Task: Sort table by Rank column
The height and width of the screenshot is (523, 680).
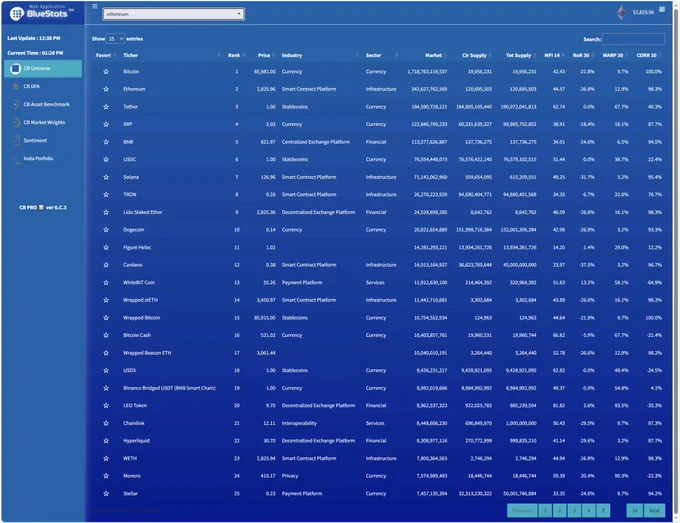Action: (234, 55)
